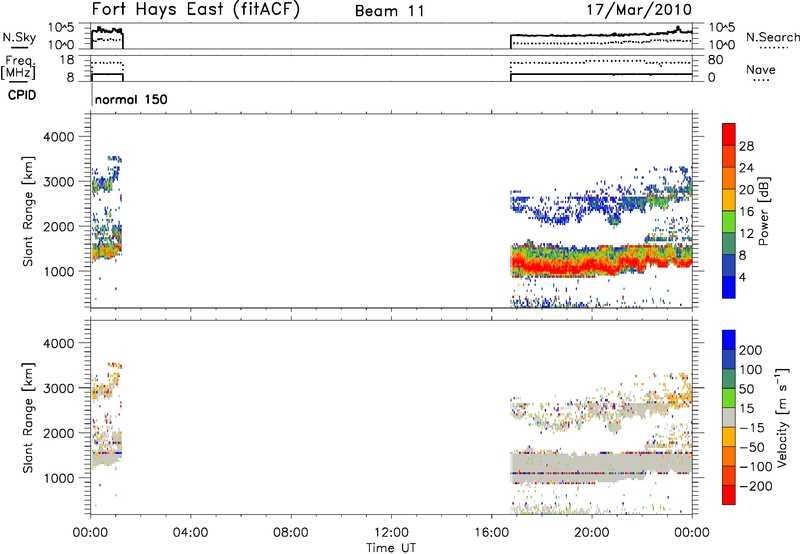Click the 'CPID' label
The height and width of the screenshot is (554, 800).
click(x=22, y=95)
